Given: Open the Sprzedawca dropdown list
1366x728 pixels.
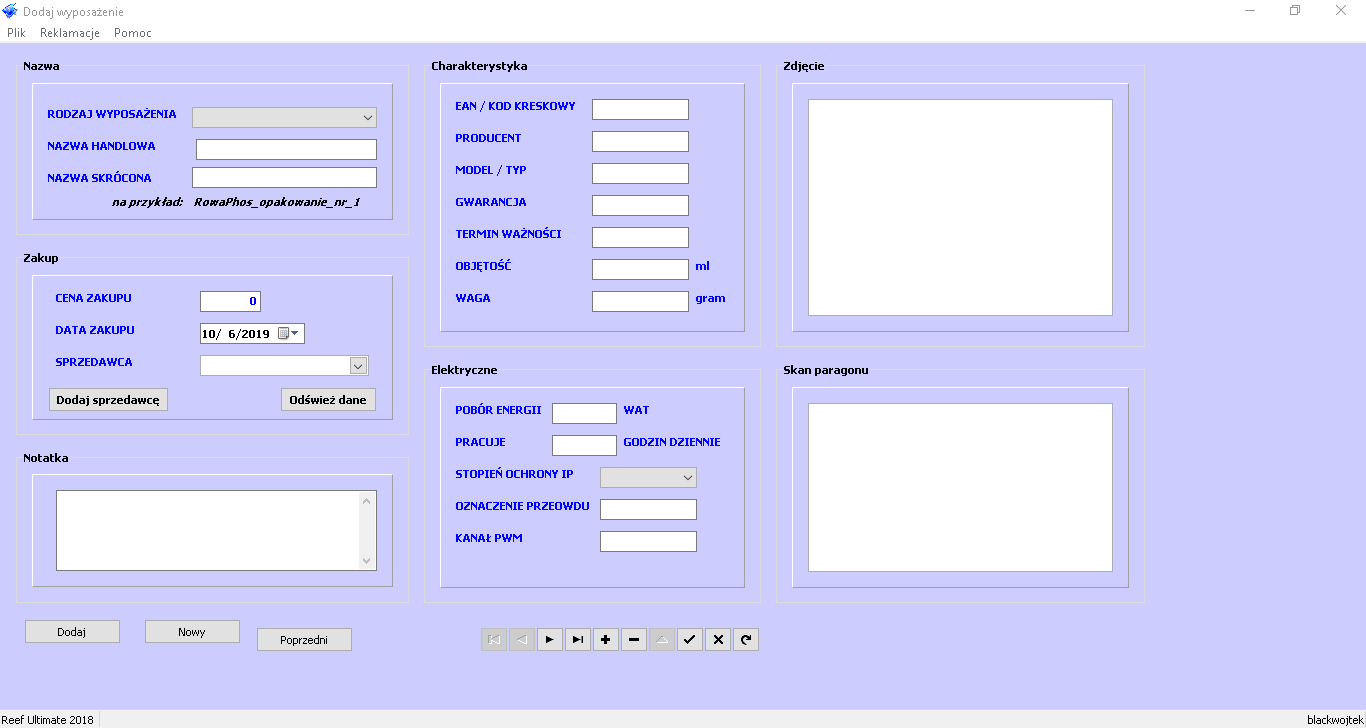Looking at the screenshot, I should click(x=358, y=366).
